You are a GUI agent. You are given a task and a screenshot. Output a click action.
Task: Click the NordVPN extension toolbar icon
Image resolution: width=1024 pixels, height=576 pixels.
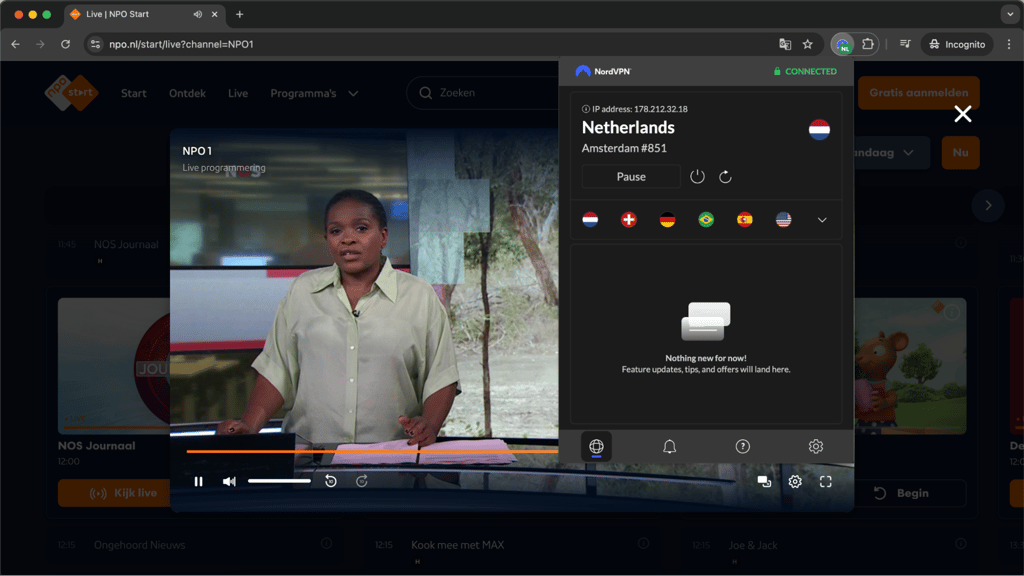click(843, 44)
